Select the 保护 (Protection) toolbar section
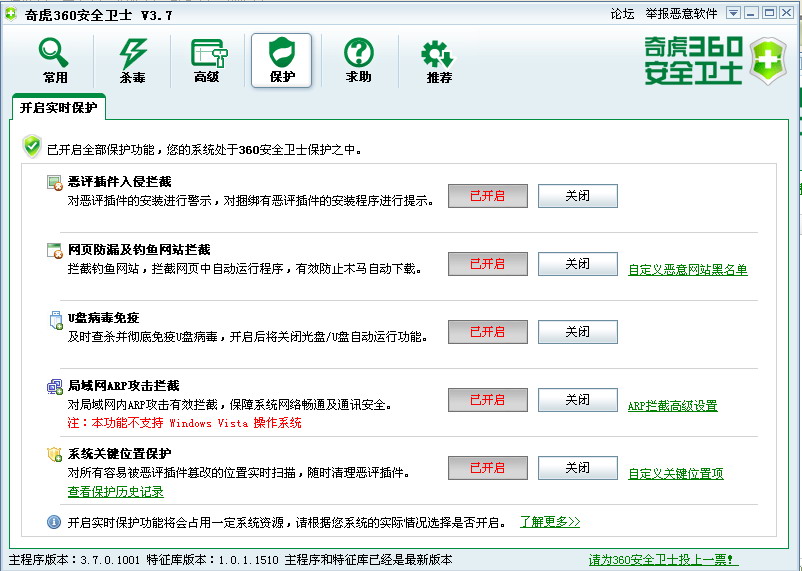Screen dimensions: 802x571 point(281,60)
